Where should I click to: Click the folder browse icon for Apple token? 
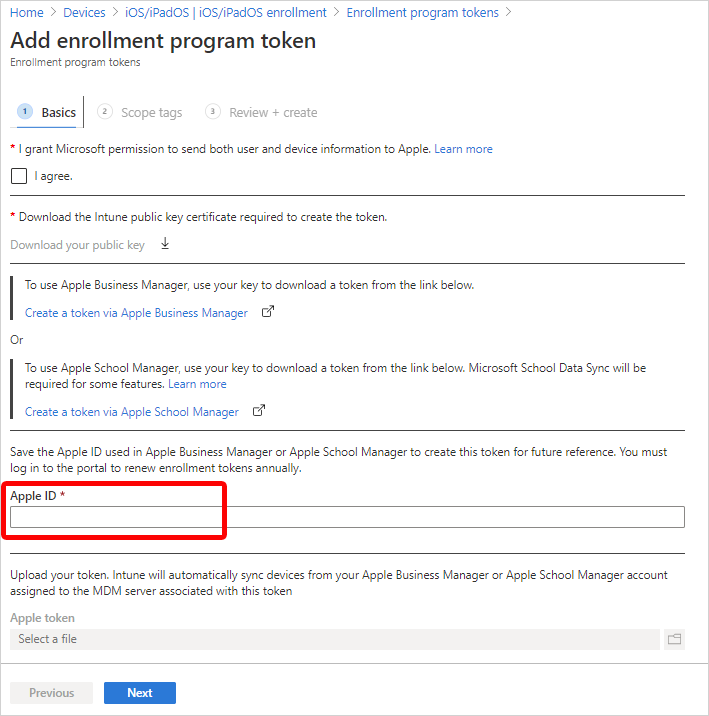coord(674,639)
